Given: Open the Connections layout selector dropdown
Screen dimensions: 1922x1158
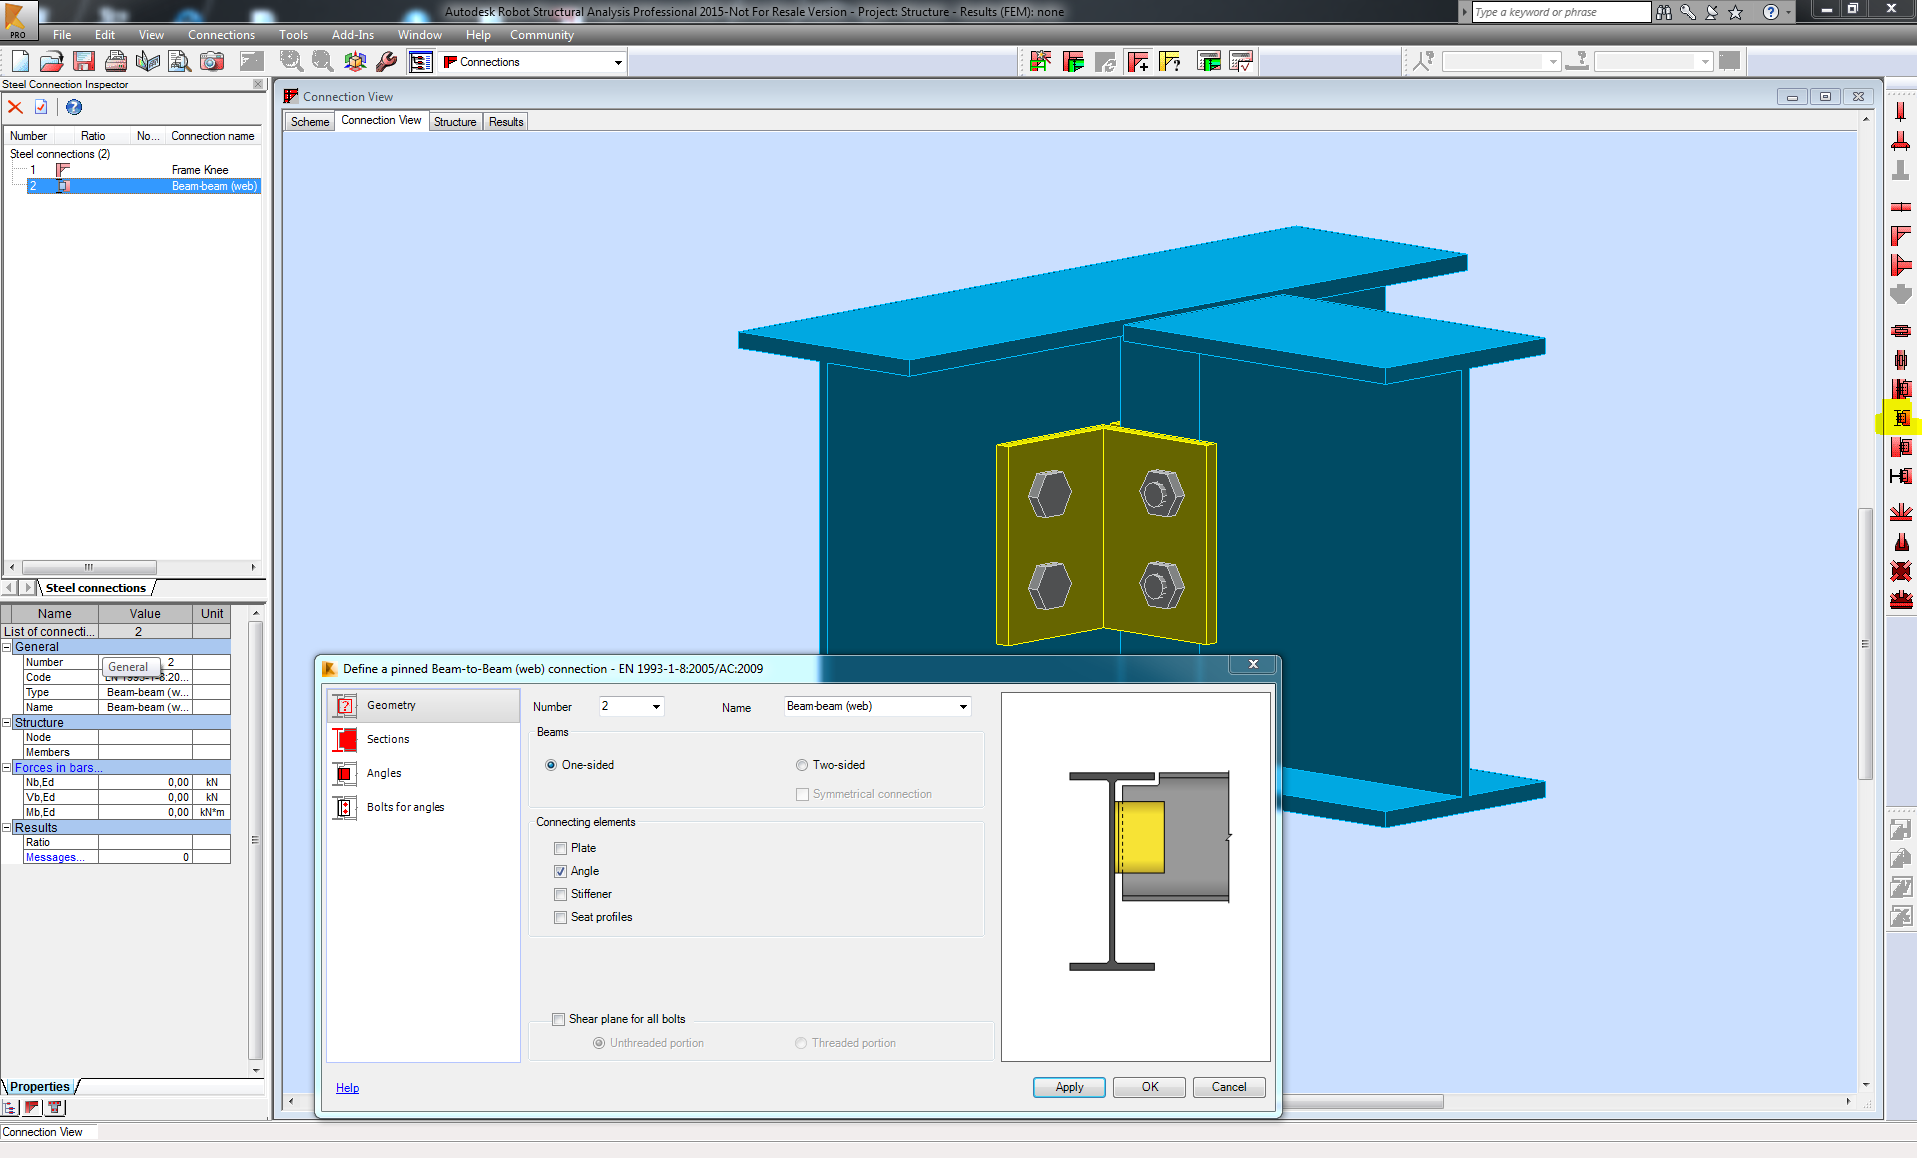Looking at the screenshot, I should pyautogui.click(x=617, y=61).
